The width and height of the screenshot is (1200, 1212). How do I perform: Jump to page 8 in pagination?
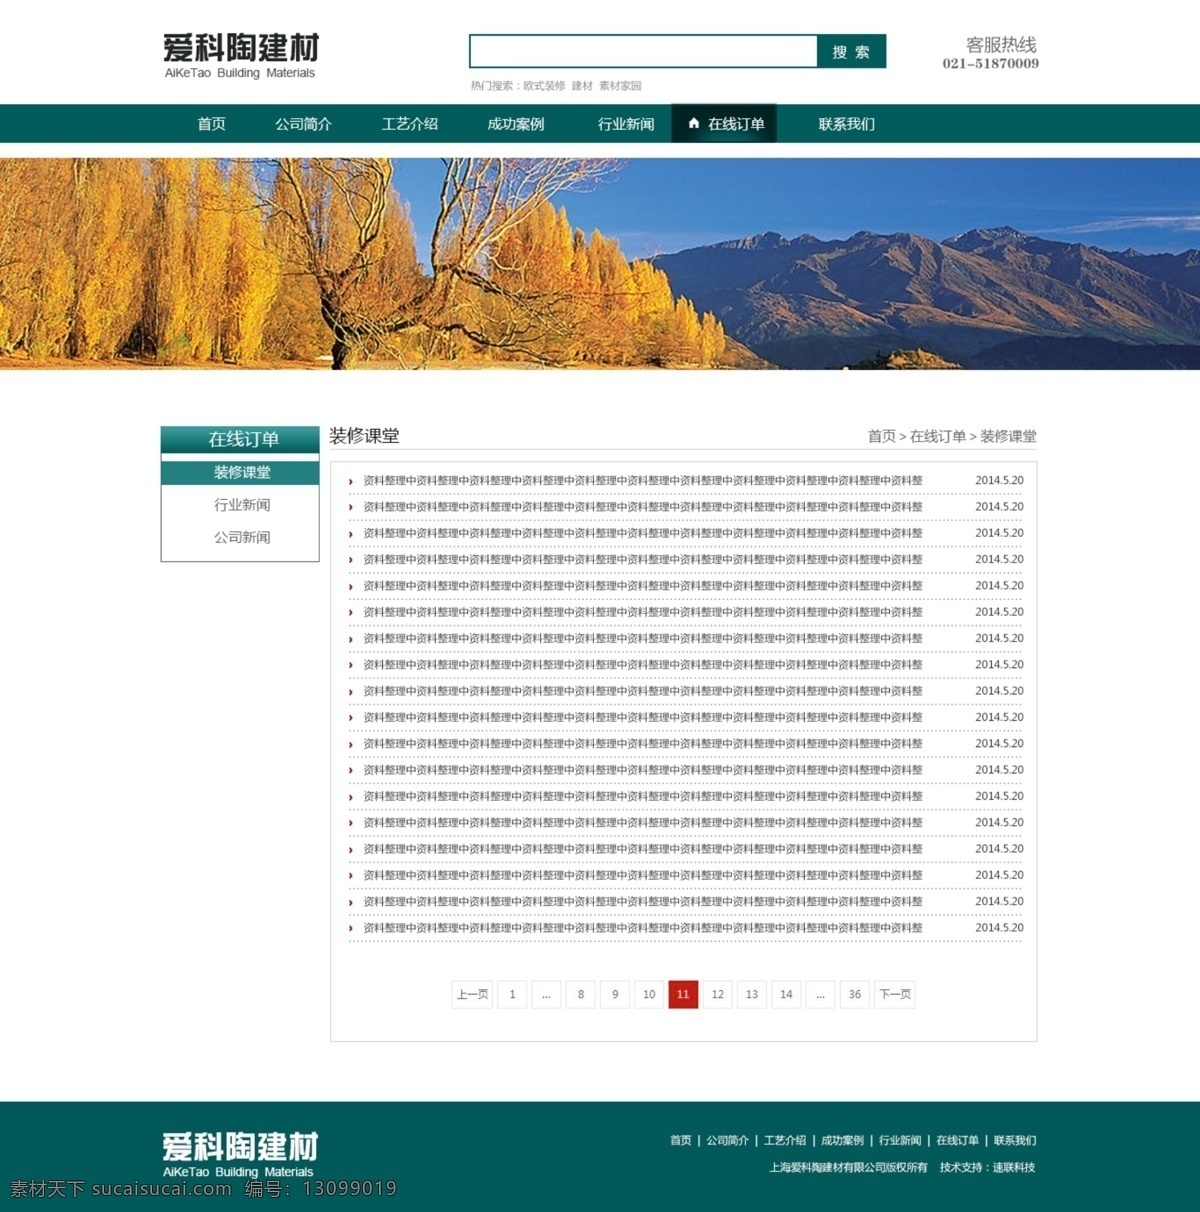click(x=581, y=994)
